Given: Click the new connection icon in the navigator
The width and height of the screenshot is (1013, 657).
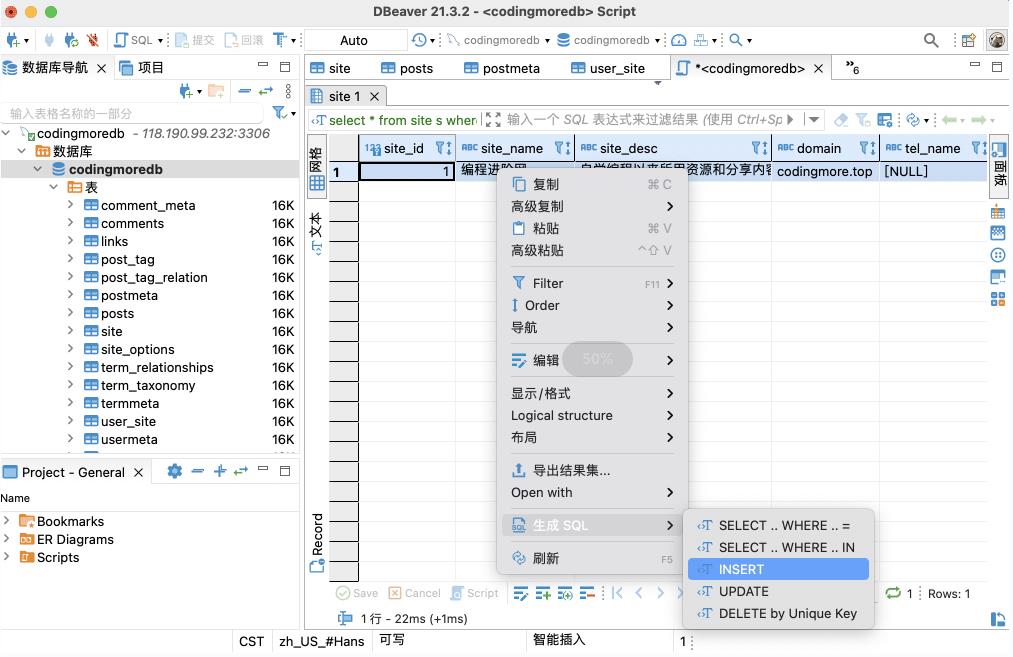Looking at the screenshot, I should coord(186,91).
